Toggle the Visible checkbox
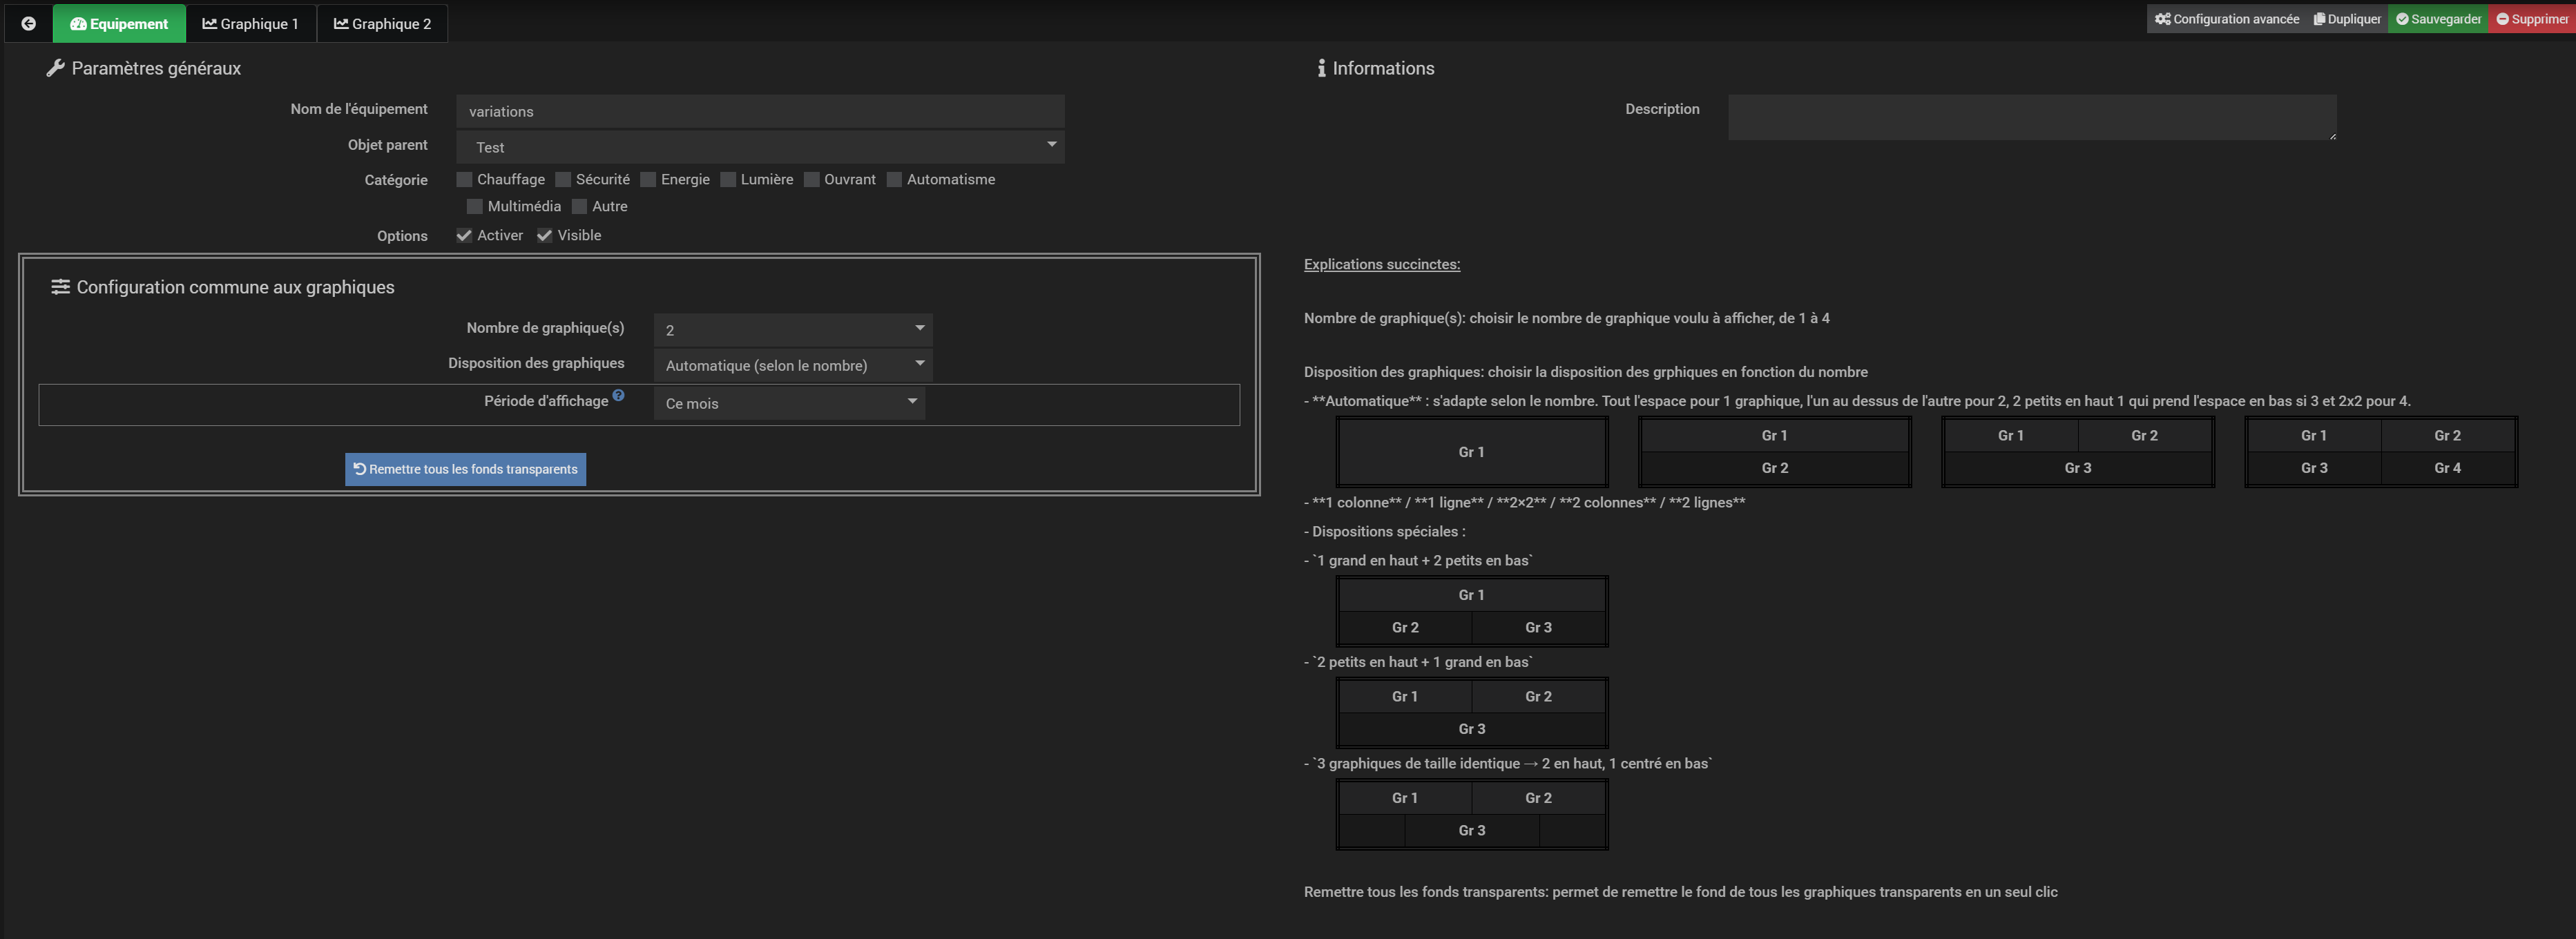Viewport: 2576px width, 939px height. point(544,236)
